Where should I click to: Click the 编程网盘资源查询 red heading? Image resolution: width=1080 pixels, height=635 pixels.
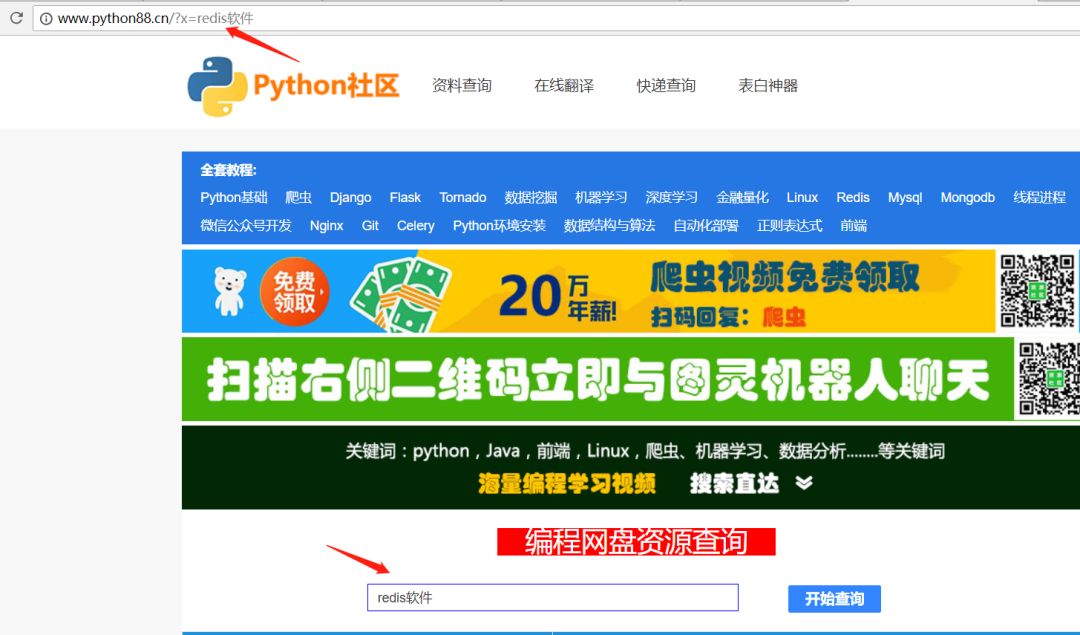pos(636,541)
